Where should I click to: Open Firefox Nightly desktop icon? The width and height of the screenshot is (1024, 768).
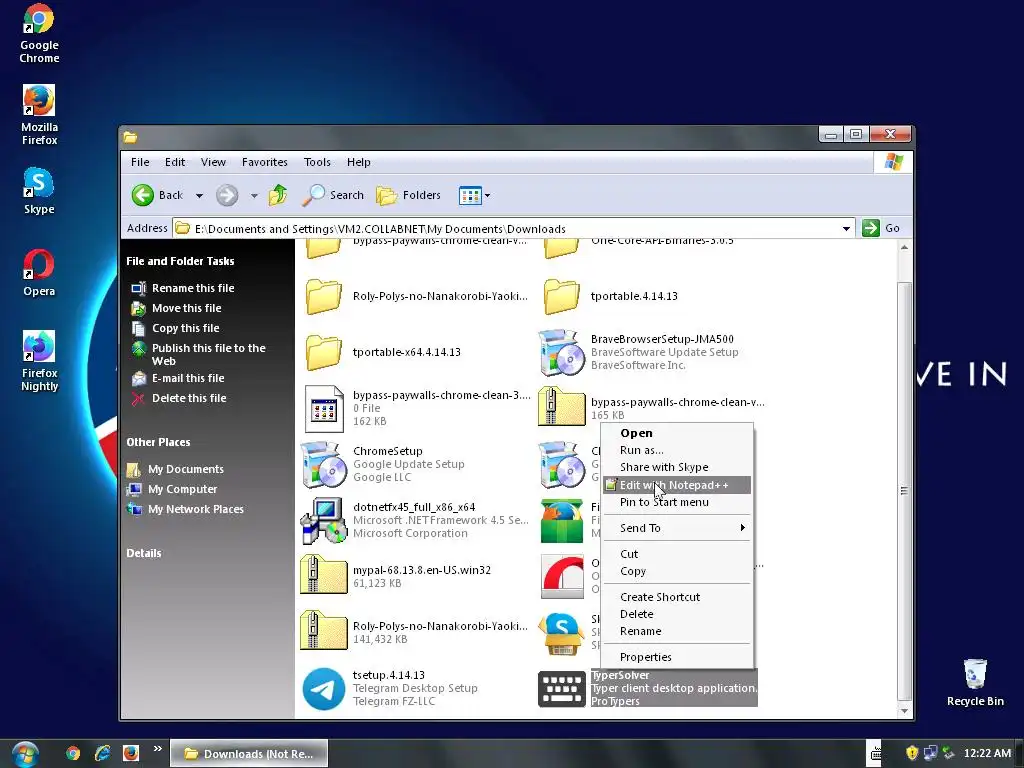pyautogui.click(x=39, y=361)
